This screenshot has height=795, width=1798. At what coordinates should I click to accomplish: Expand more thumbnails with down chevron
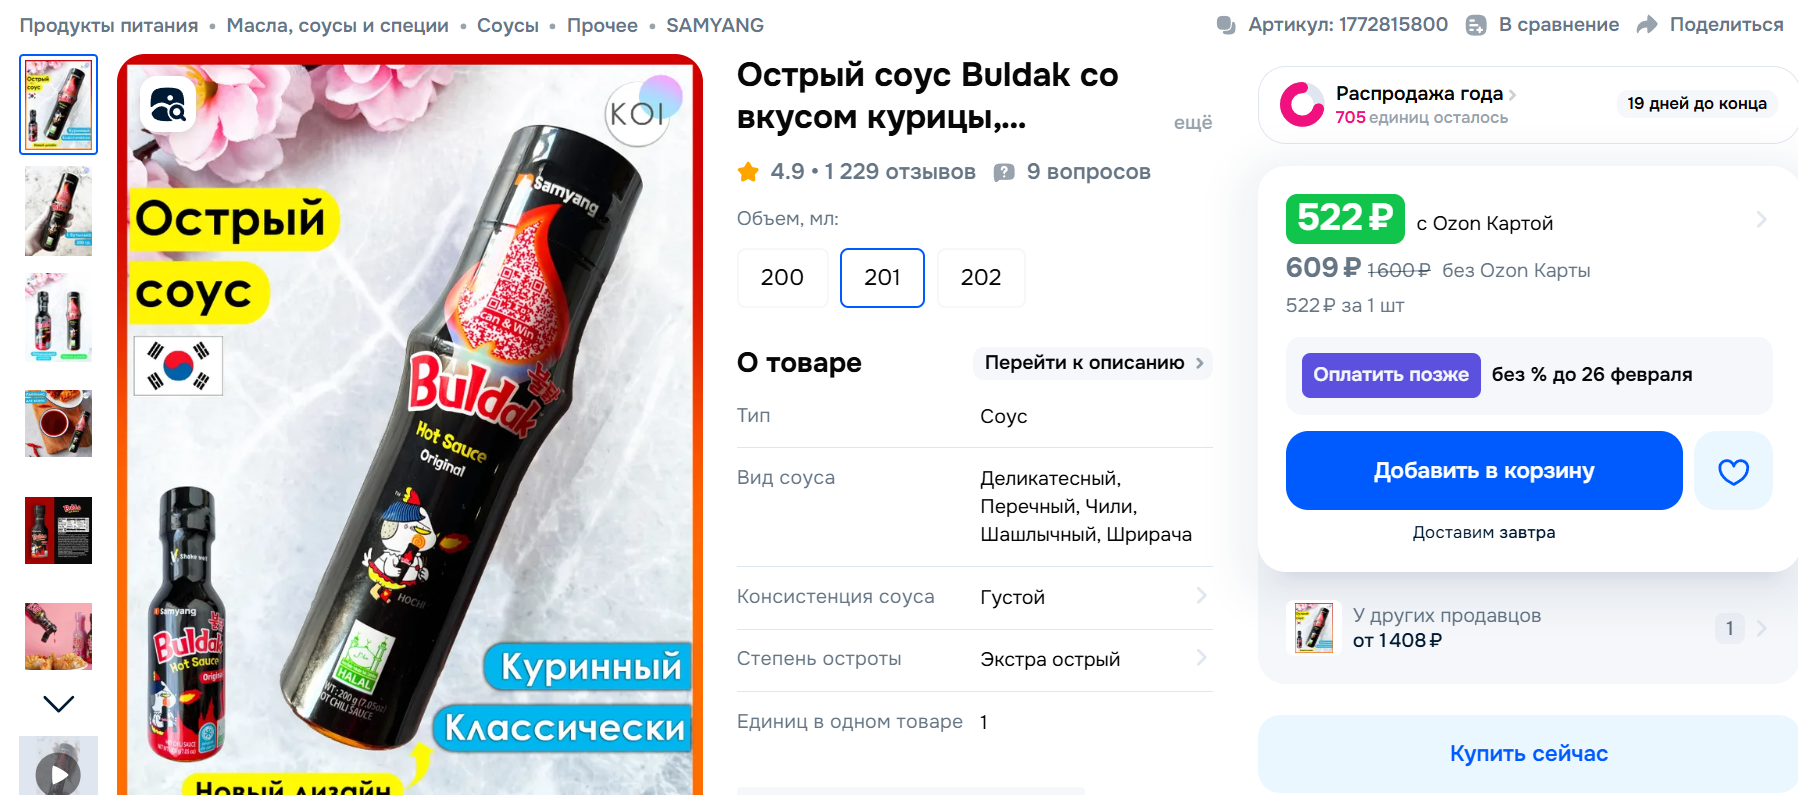pos(59,704)
